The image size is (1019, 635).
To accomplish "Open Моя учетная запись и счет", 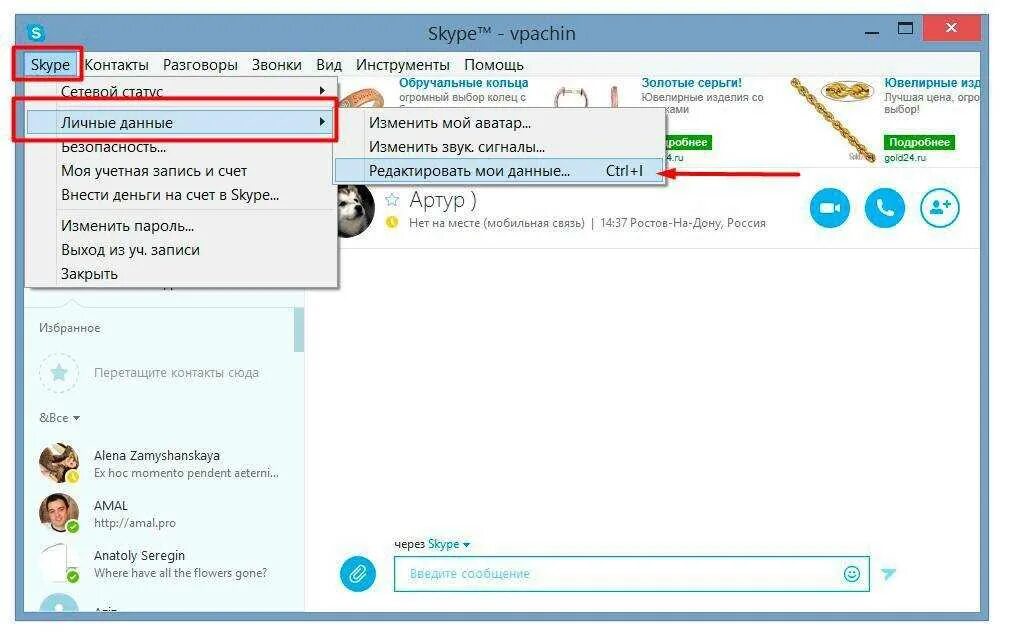I will pos(181,171).
